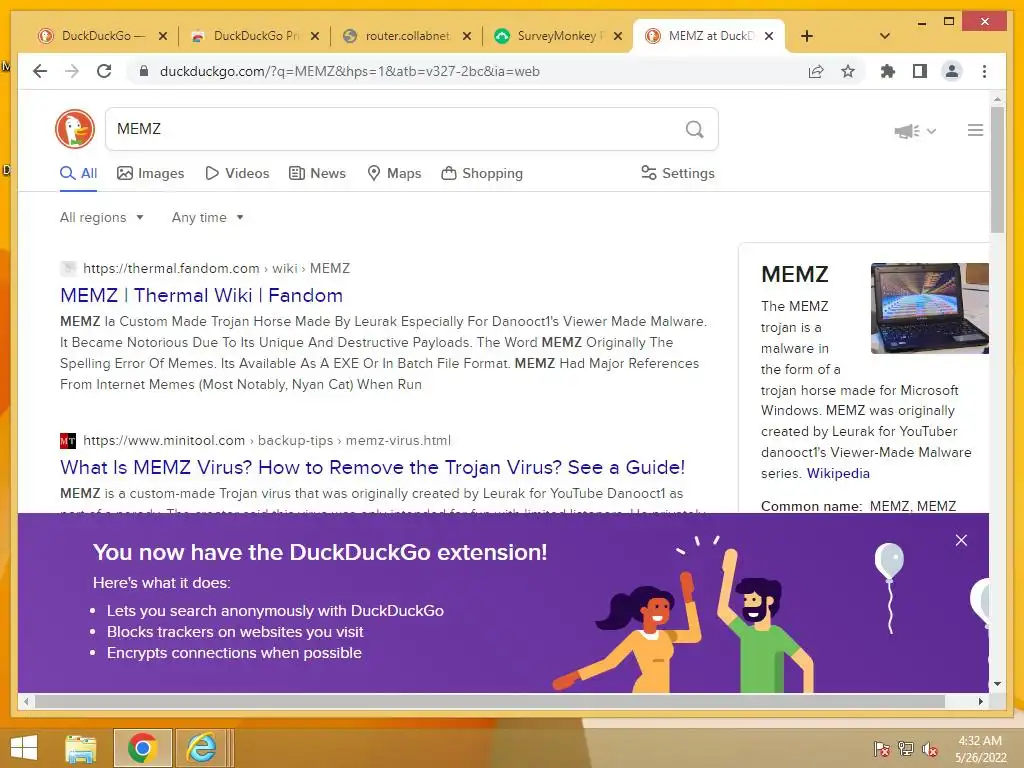Switch to router.collabnet tab

click(406, 36)
